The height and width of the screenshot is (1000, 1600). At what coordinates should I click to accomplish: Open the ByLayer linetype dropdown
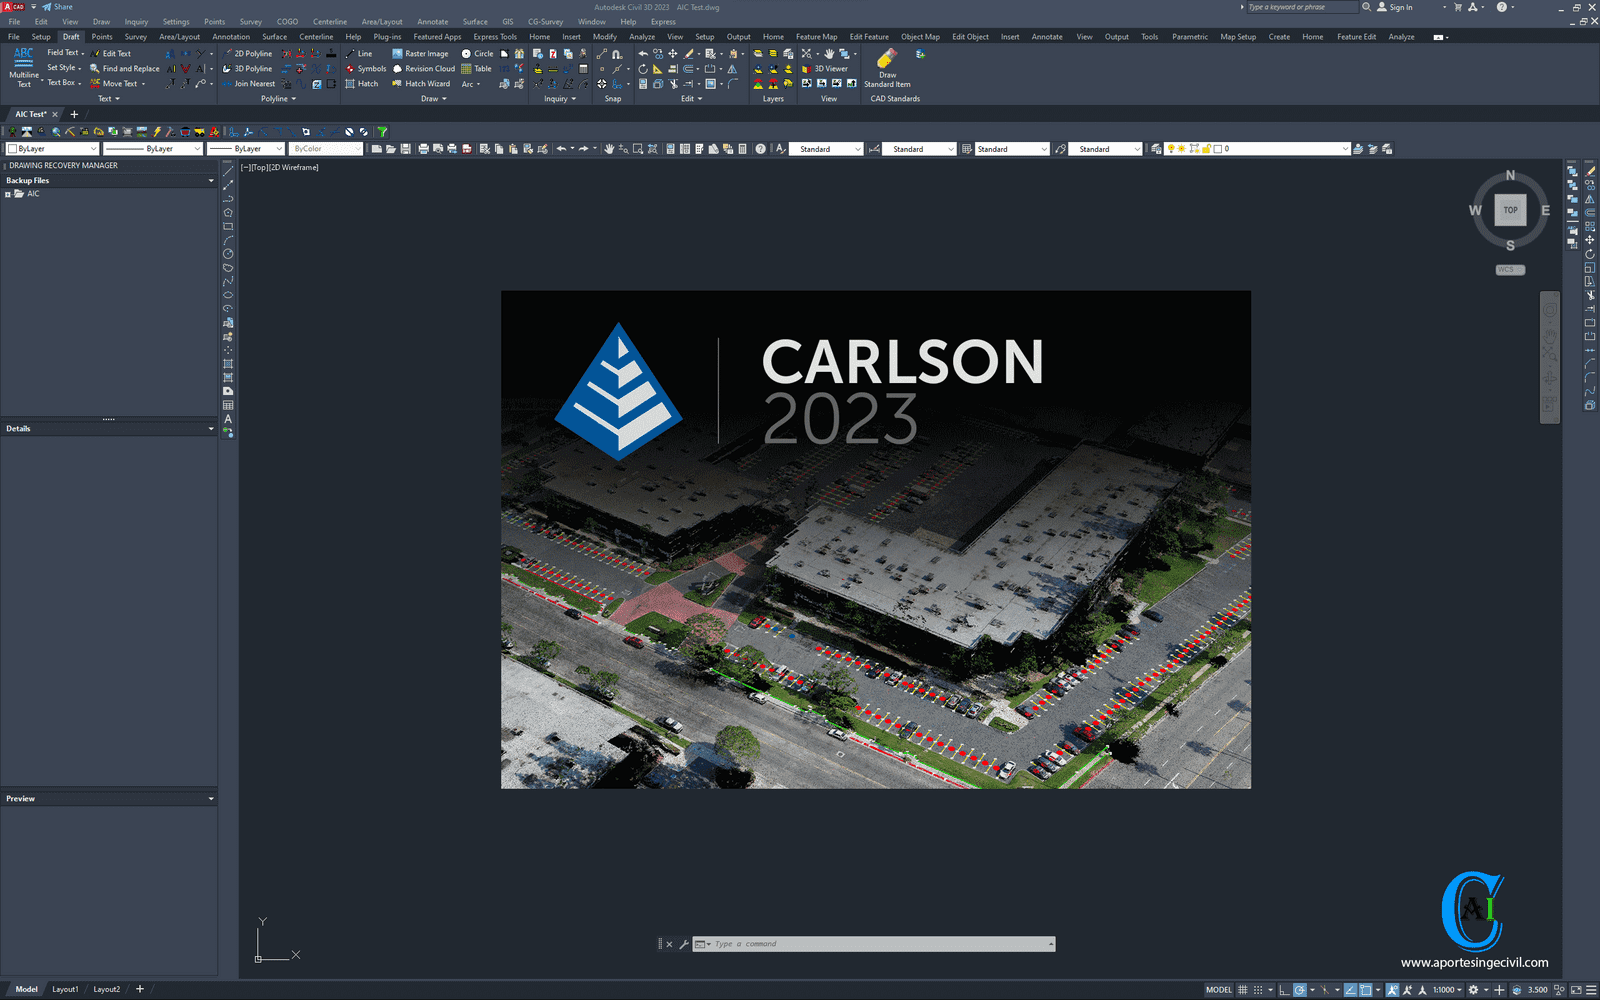coord(153,149)
